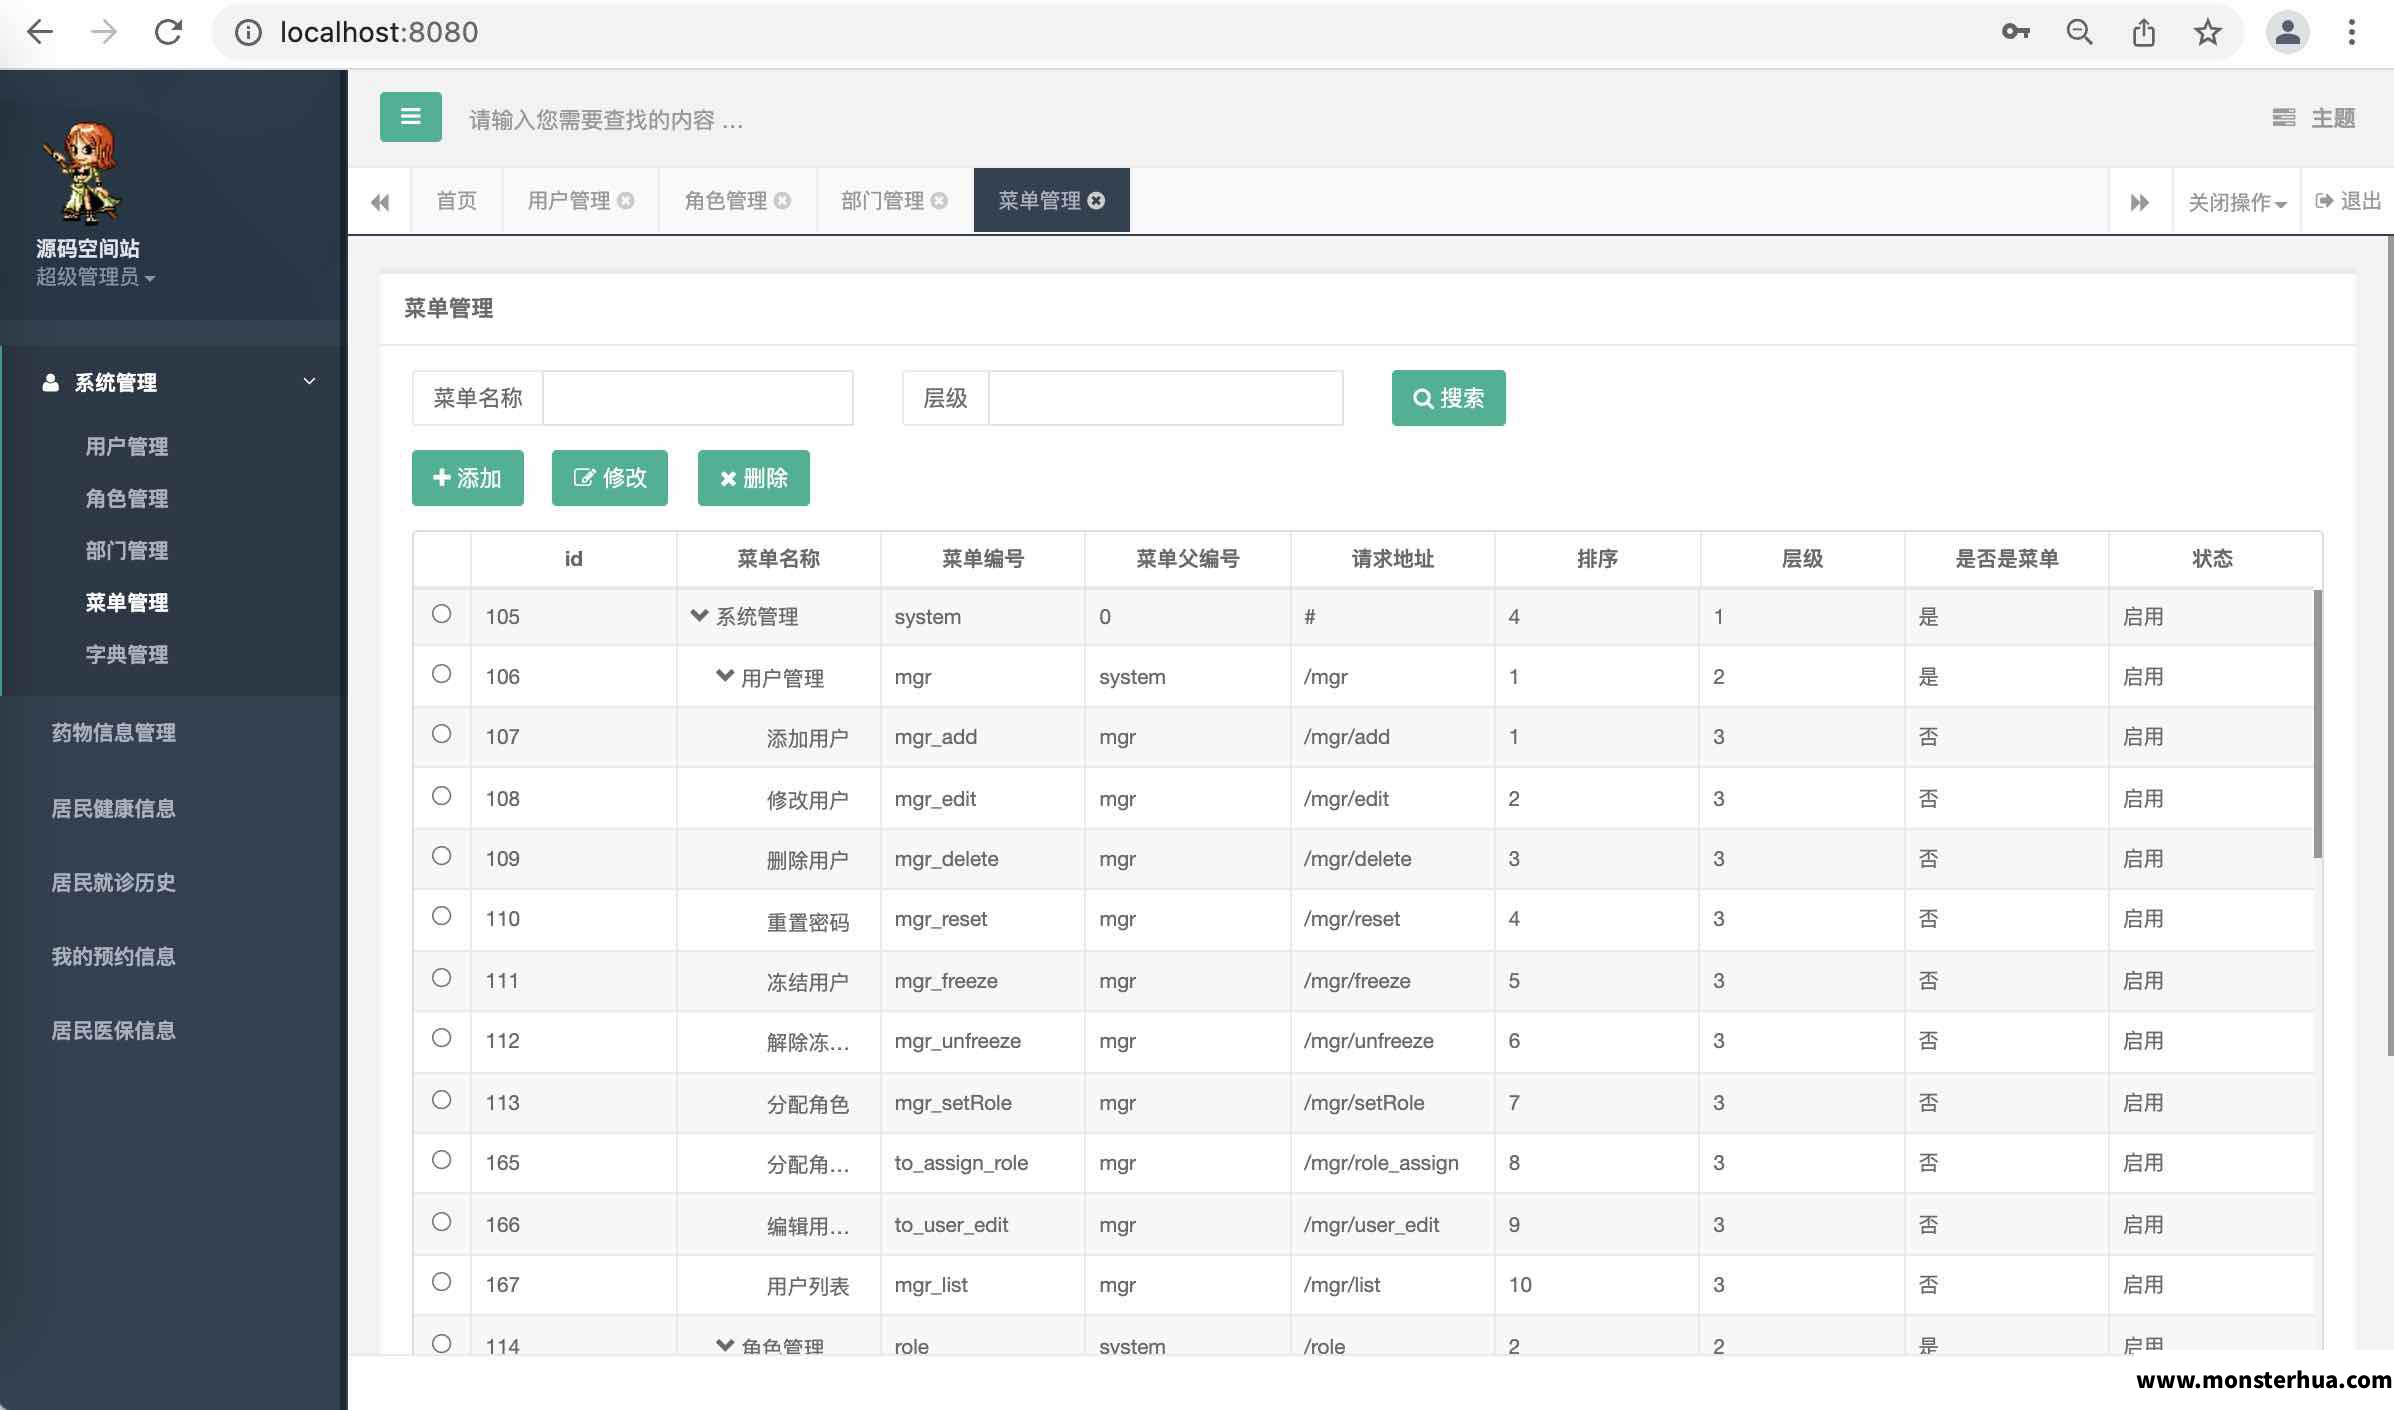The height and width of the screenshot is (1410, 2394).
Task: Open 我的预约信息 in the sidebar
Action: click(x=114, y=956)
